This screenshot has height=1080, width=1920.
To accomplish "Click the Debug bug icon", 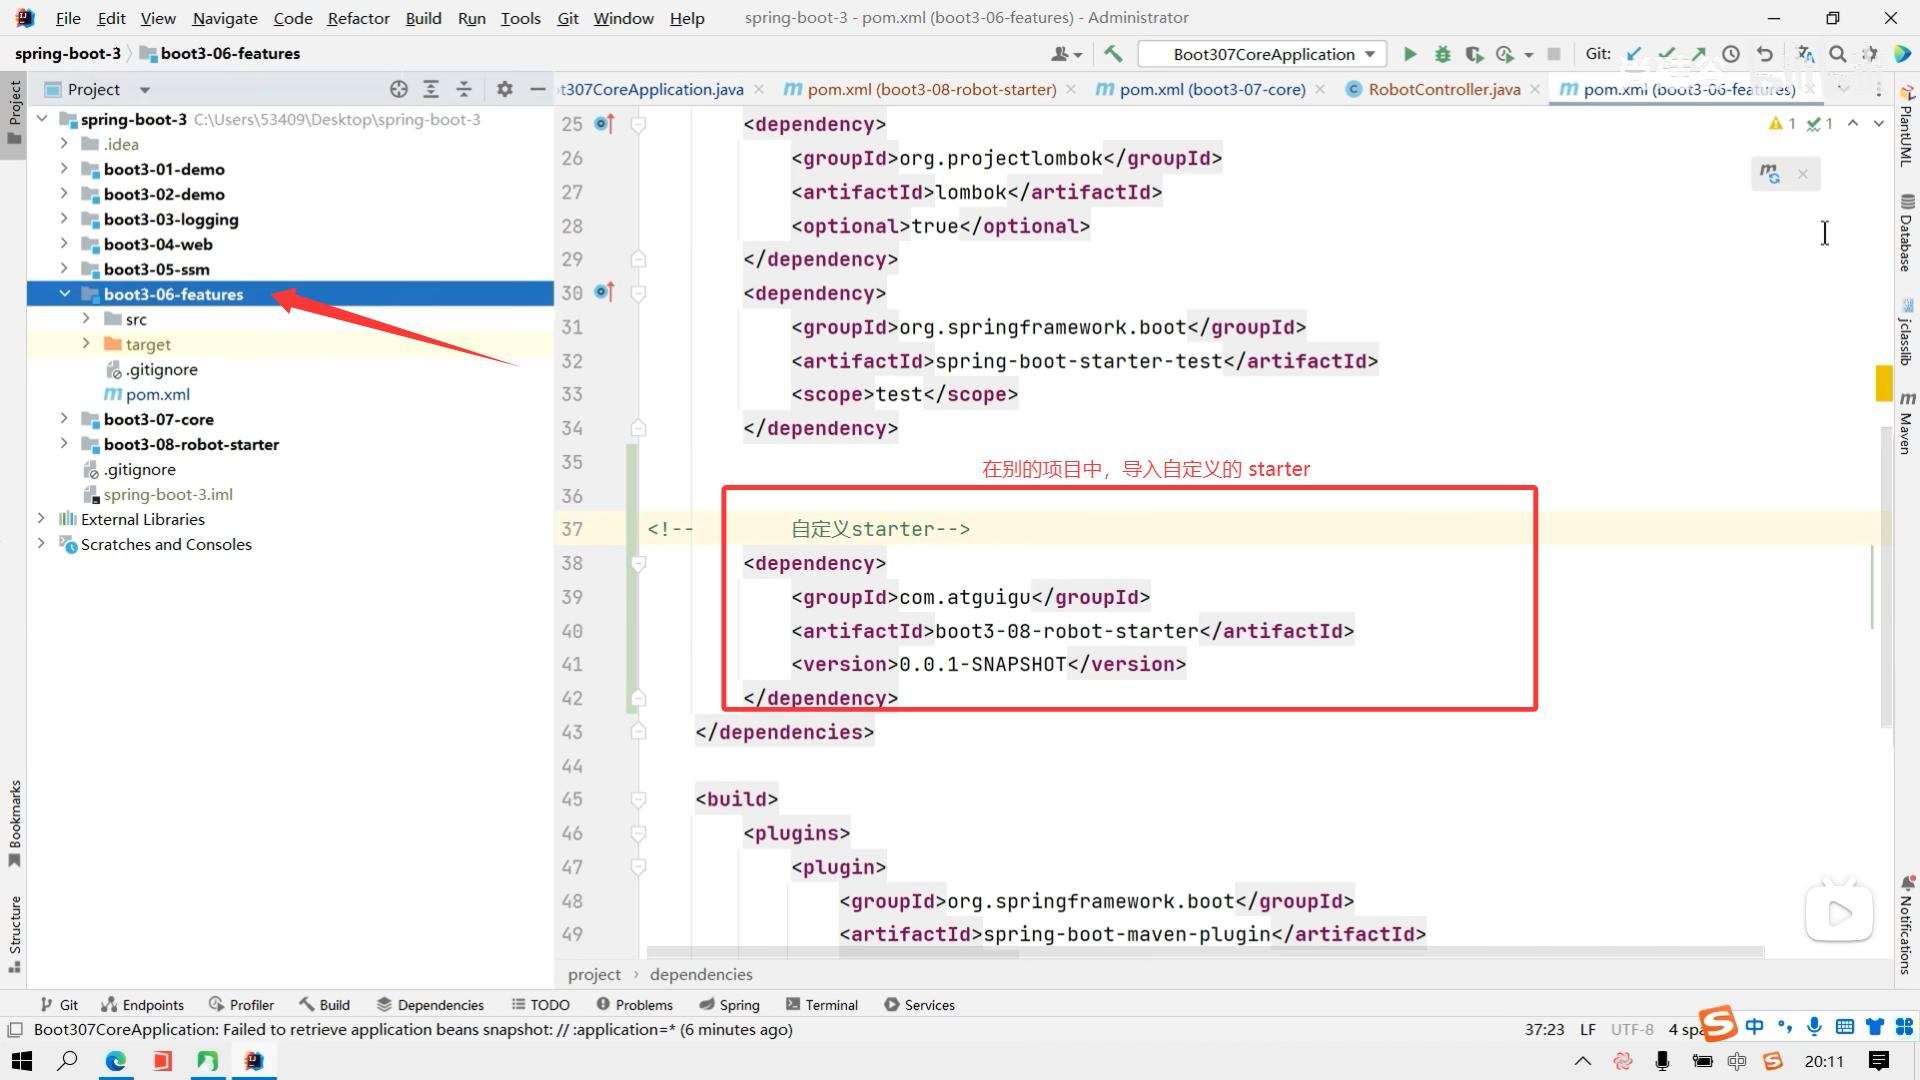I will (x=1442, y=54).
